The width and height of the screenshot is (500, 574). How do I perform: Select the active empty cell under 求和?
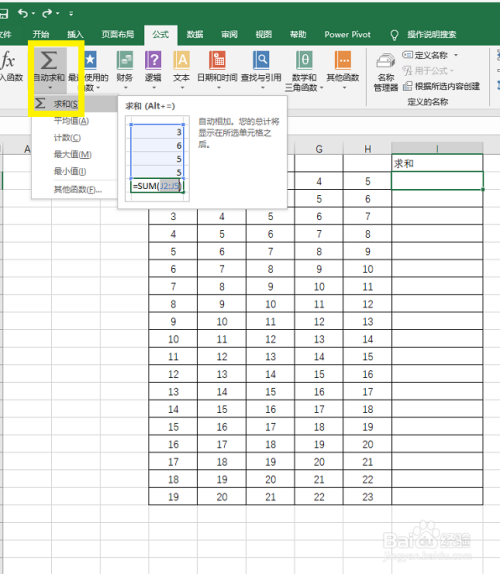click(437, 181)
